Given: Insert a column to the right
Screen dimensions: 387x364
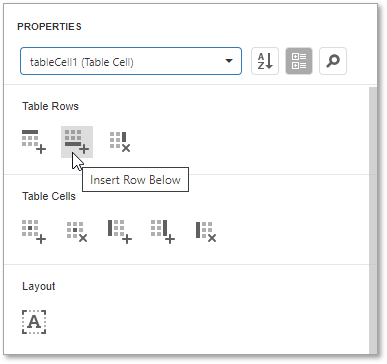Looking at the screenshot, I should [x=163, y=232].
